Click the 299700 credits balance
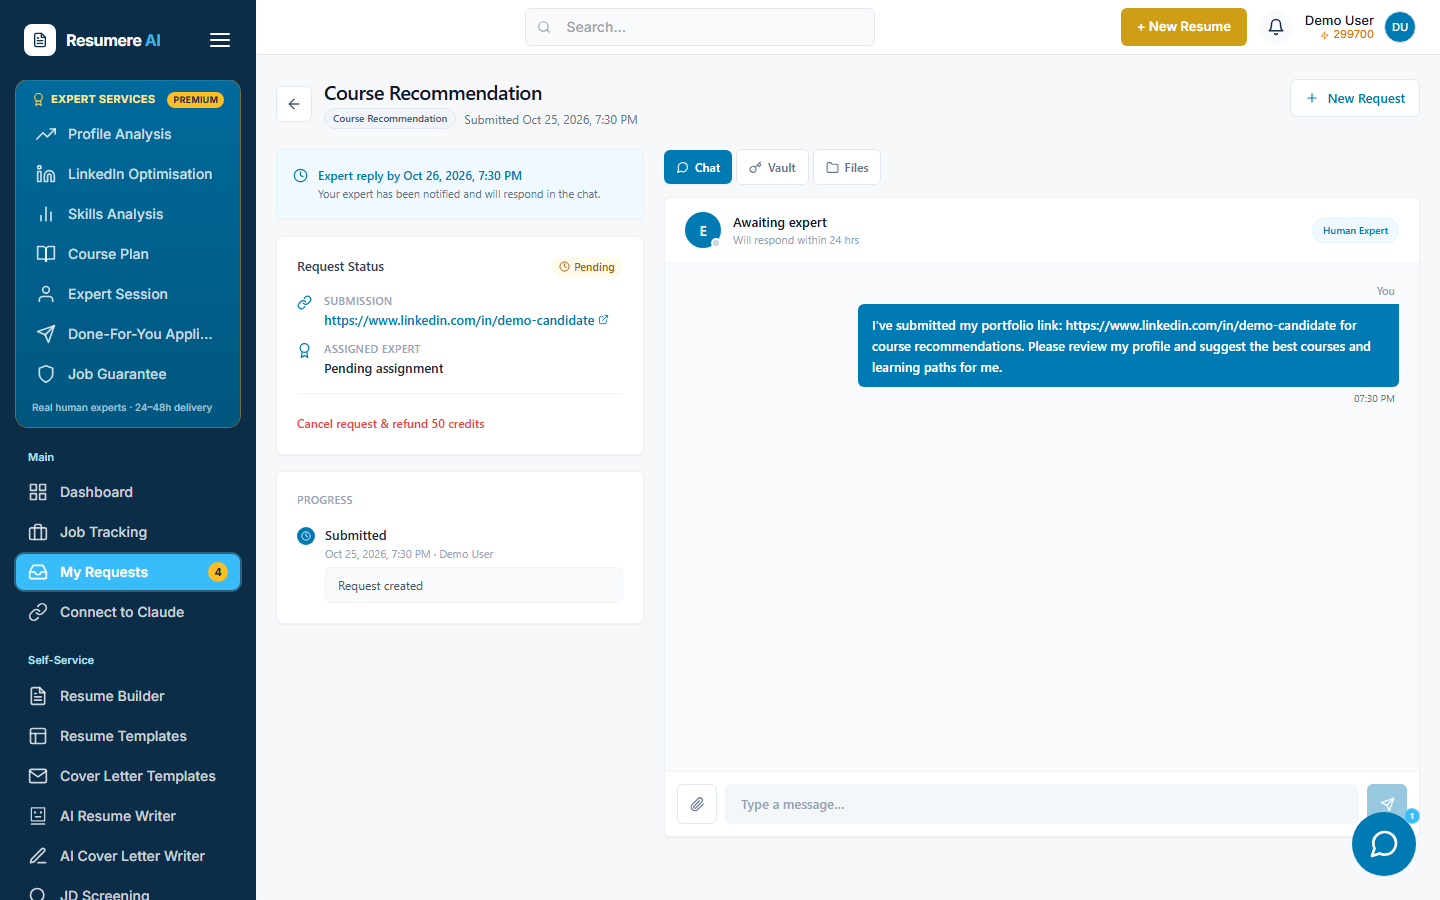This screenshot has width=1440, height=900. click(1347, 34)
